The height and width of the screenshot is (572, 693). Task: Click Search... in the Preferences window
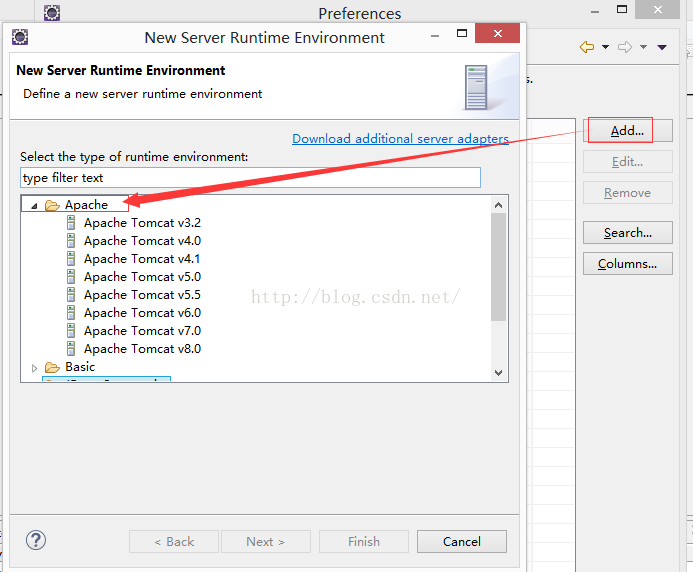(628, 233)
